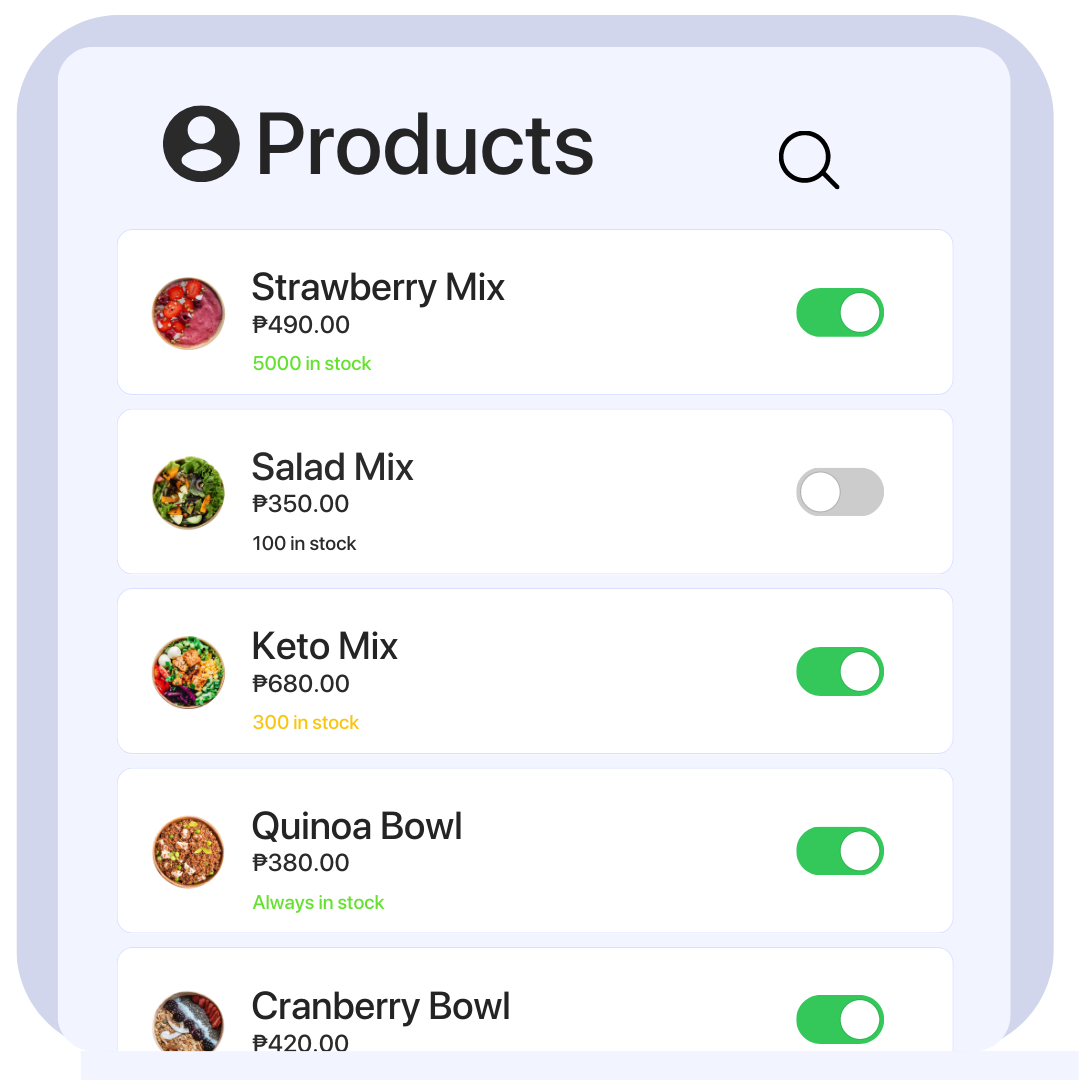Open the Strawberry Mix bowl image

coord(188,313)
